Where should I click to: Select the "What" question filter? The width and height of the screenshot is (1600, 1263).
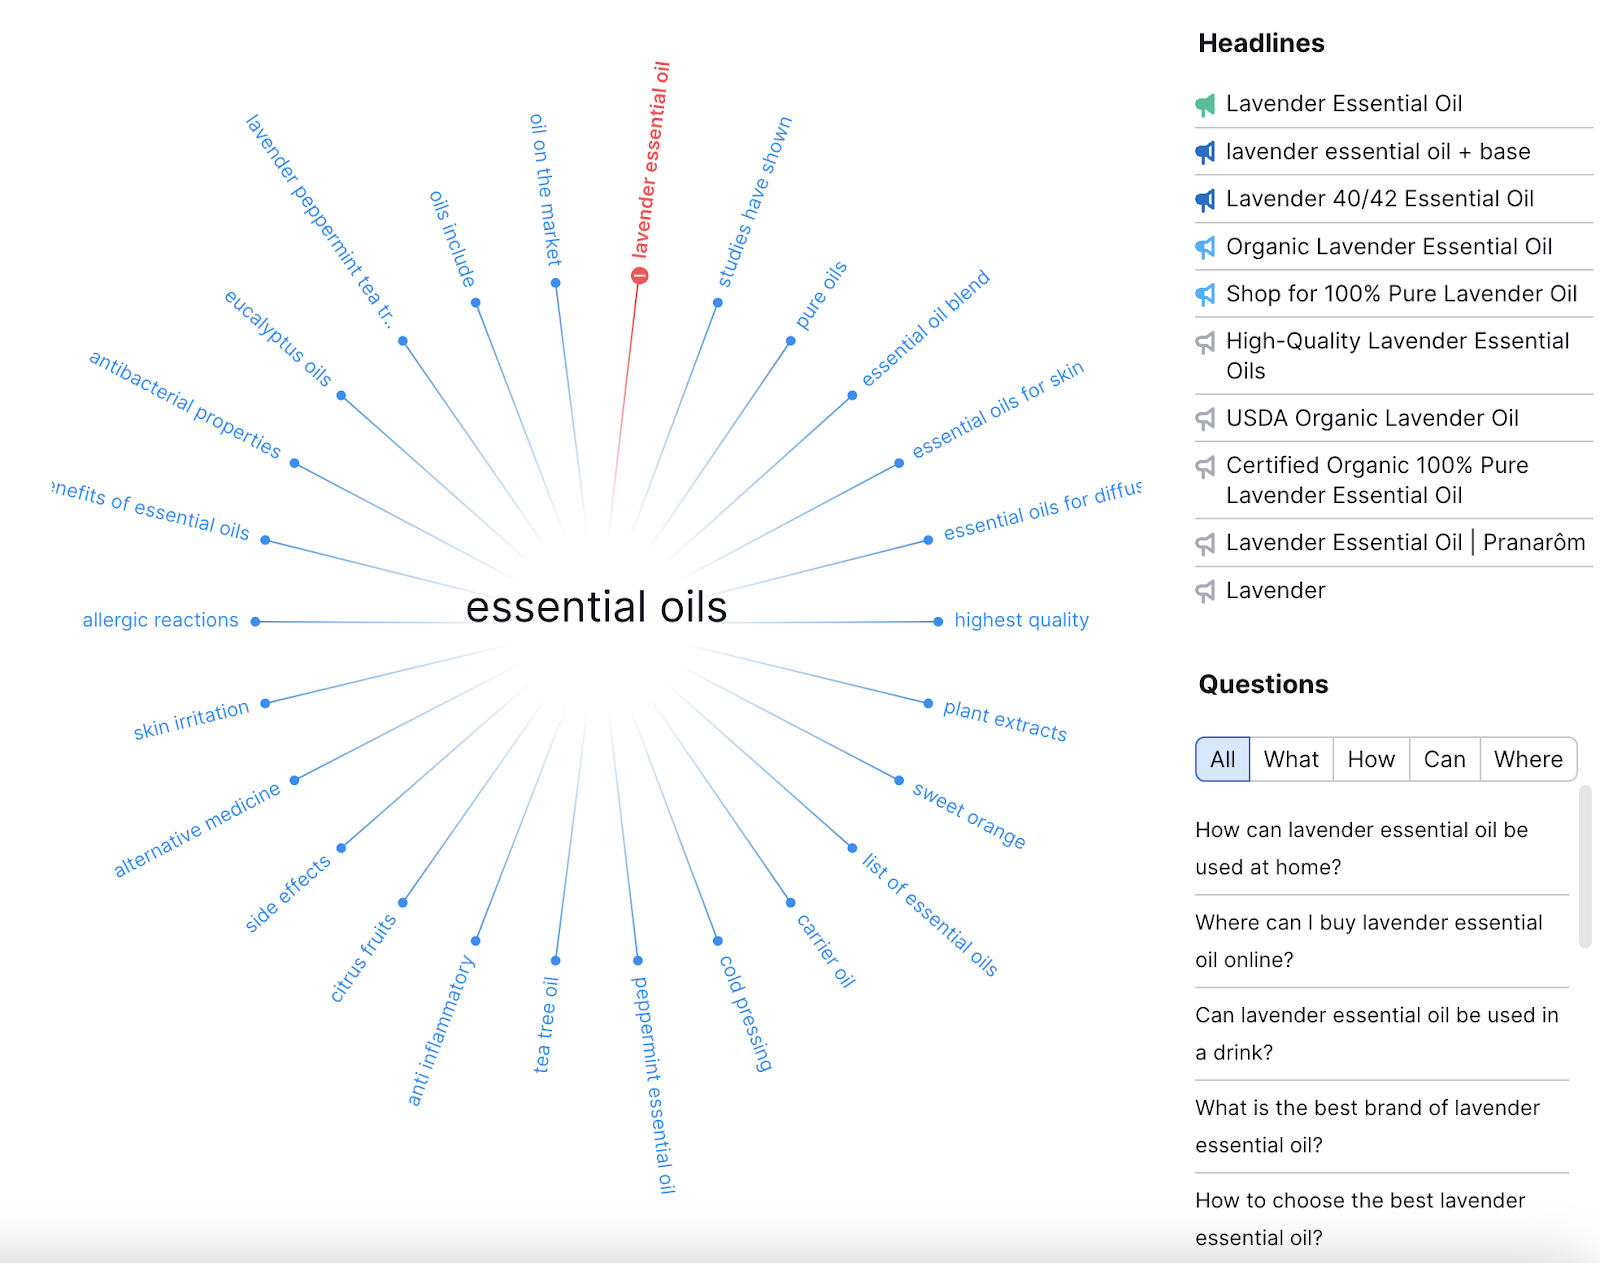coord(1291,759)
